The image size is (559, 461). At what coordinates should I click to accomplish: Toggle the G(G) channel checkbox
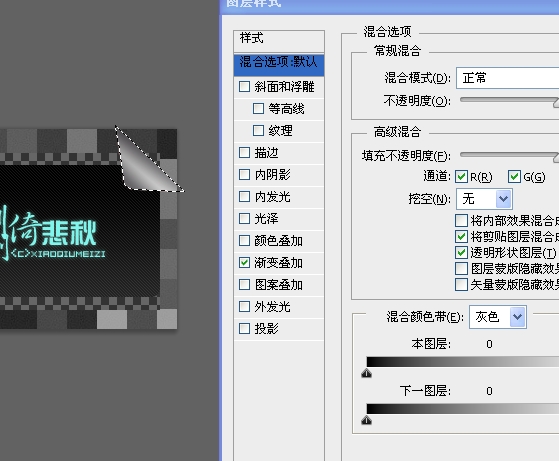coord(514,176)
